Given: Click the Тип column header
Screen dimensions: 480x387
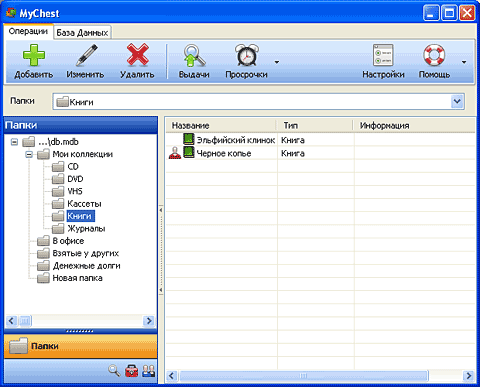Looking at the screenshot, I should click(x=315, y=126).
